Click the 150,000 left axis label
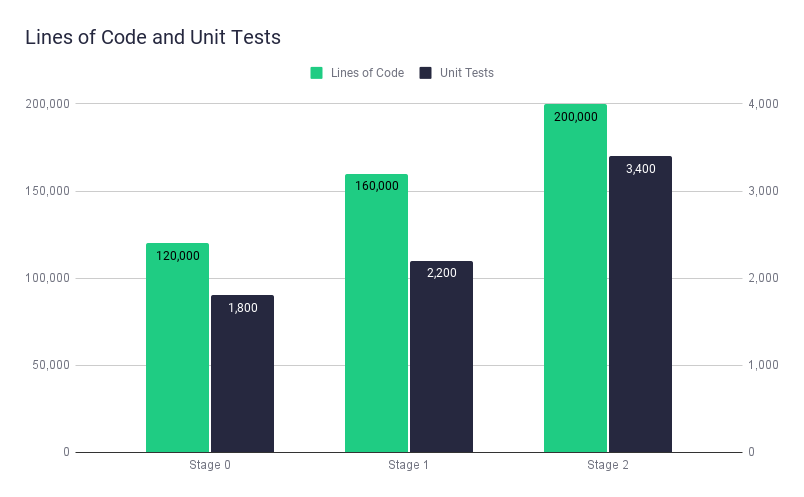The width and height of the screenshot is (804, 497). pos(46,191)
